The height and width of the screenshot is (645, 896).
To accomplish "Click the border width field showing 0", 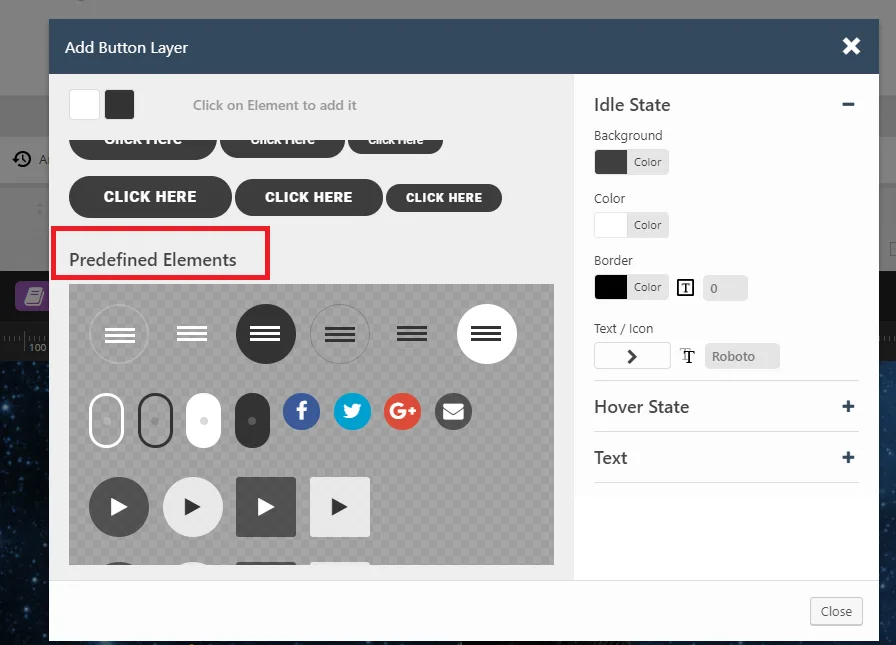I will [x=725, y=288].
